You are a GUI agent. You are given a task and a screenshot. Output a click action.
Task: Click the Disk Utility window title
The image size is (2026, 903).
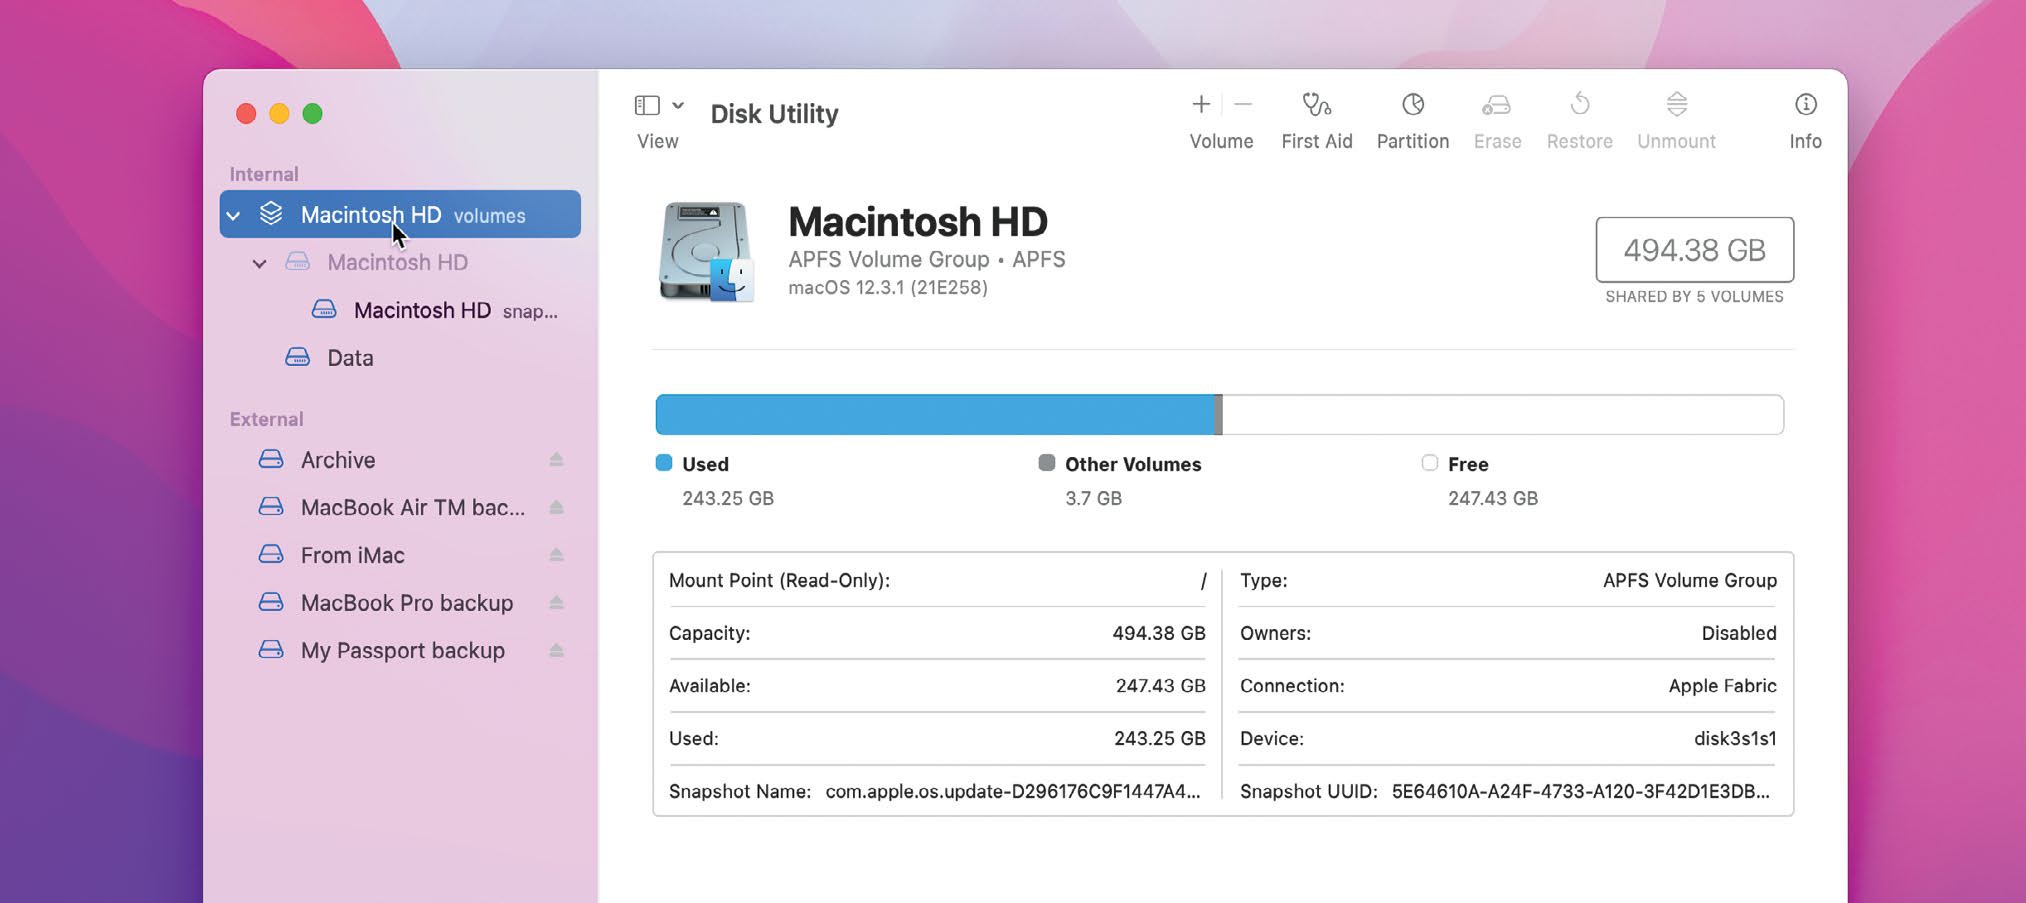(x=774, y=114)
